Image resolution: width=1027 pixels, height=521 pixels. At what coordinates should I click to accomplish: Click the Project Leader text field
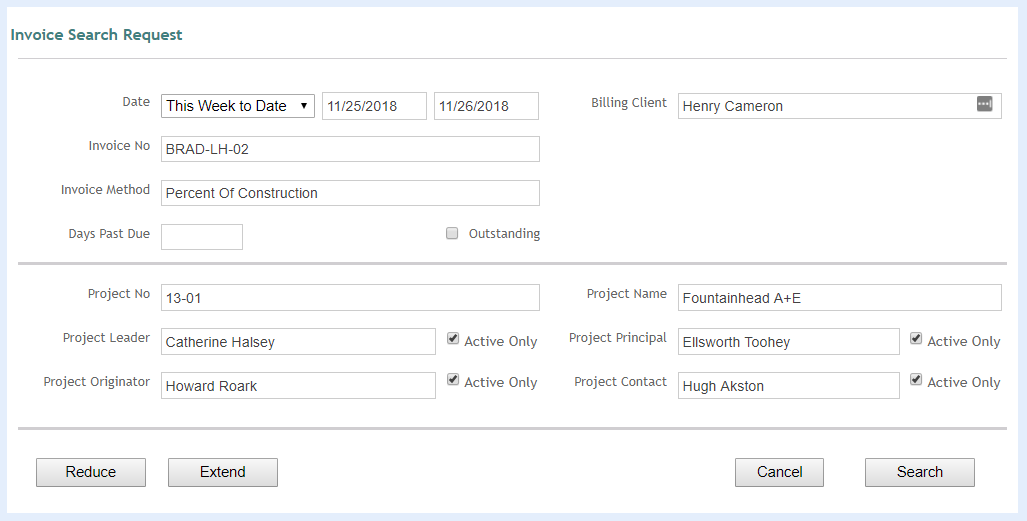pos(298,341)
